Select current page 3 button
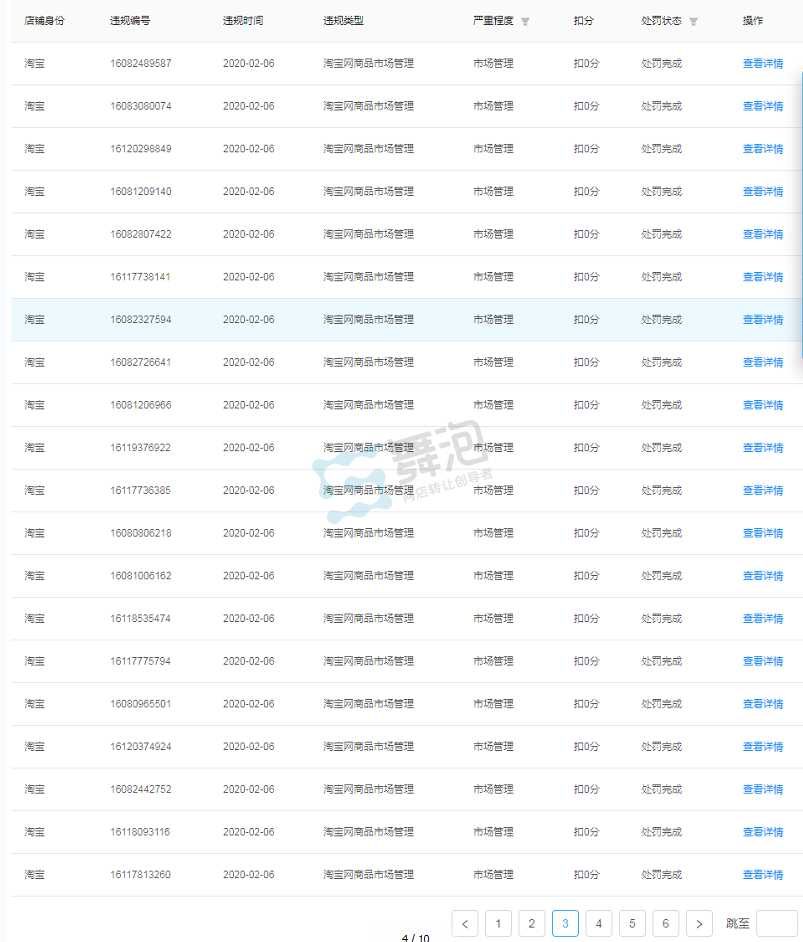This screenshot has height=942, width=803. 565,924
